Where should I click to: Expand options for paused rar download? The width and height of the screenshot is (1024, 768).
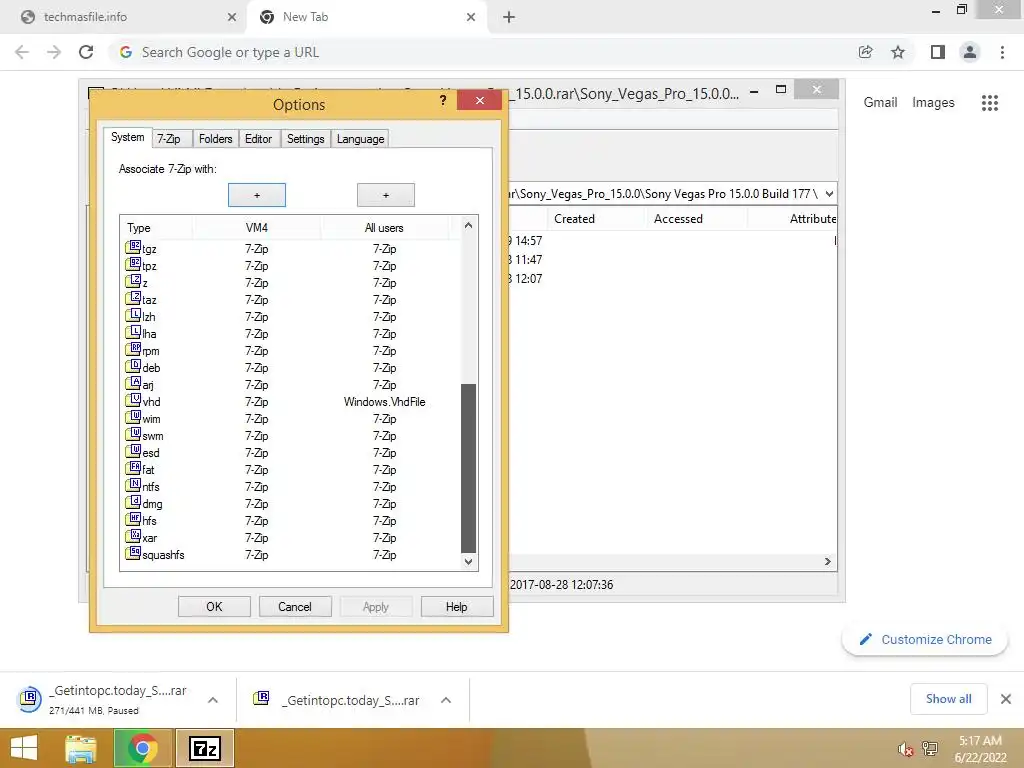coord(213,700)
